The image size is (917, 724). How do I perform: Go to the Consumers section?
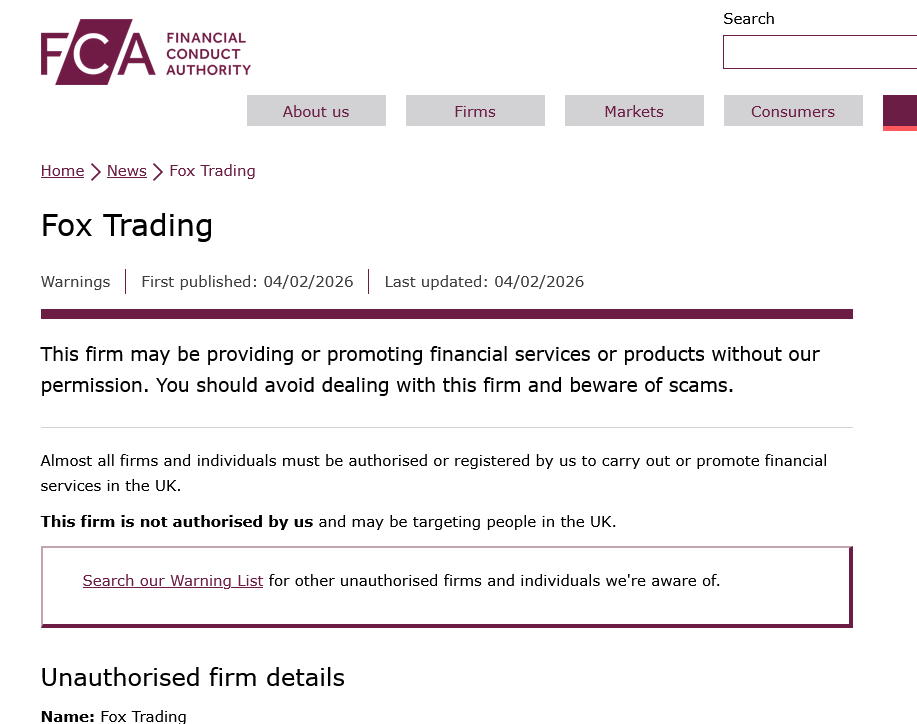[x=793, y=111]
